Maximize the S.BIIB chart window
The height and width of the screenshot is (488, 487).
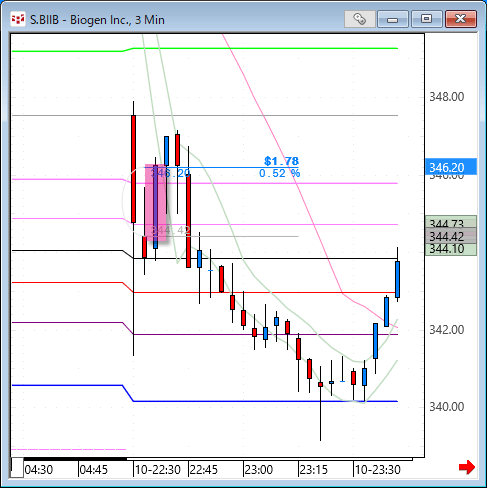426,19
